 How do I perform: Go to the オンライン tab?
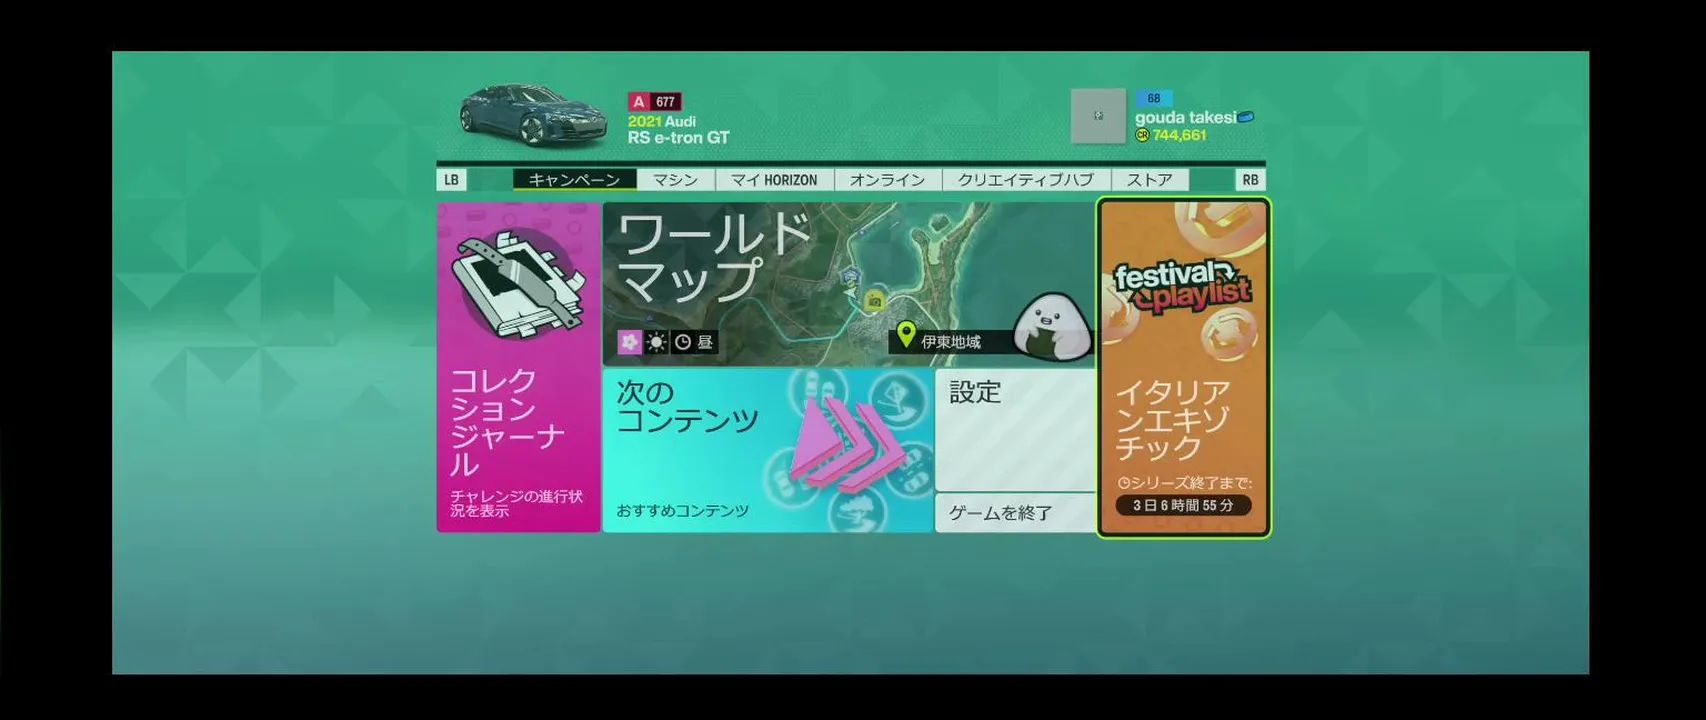click(x=887, y=180)
